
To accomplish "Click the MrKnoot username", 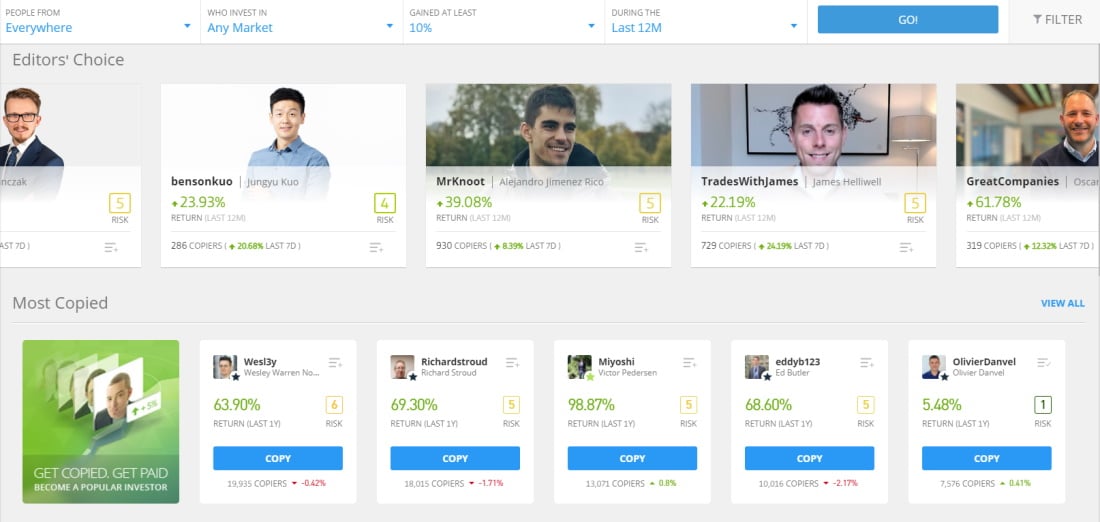I will [x=460, y=182].
